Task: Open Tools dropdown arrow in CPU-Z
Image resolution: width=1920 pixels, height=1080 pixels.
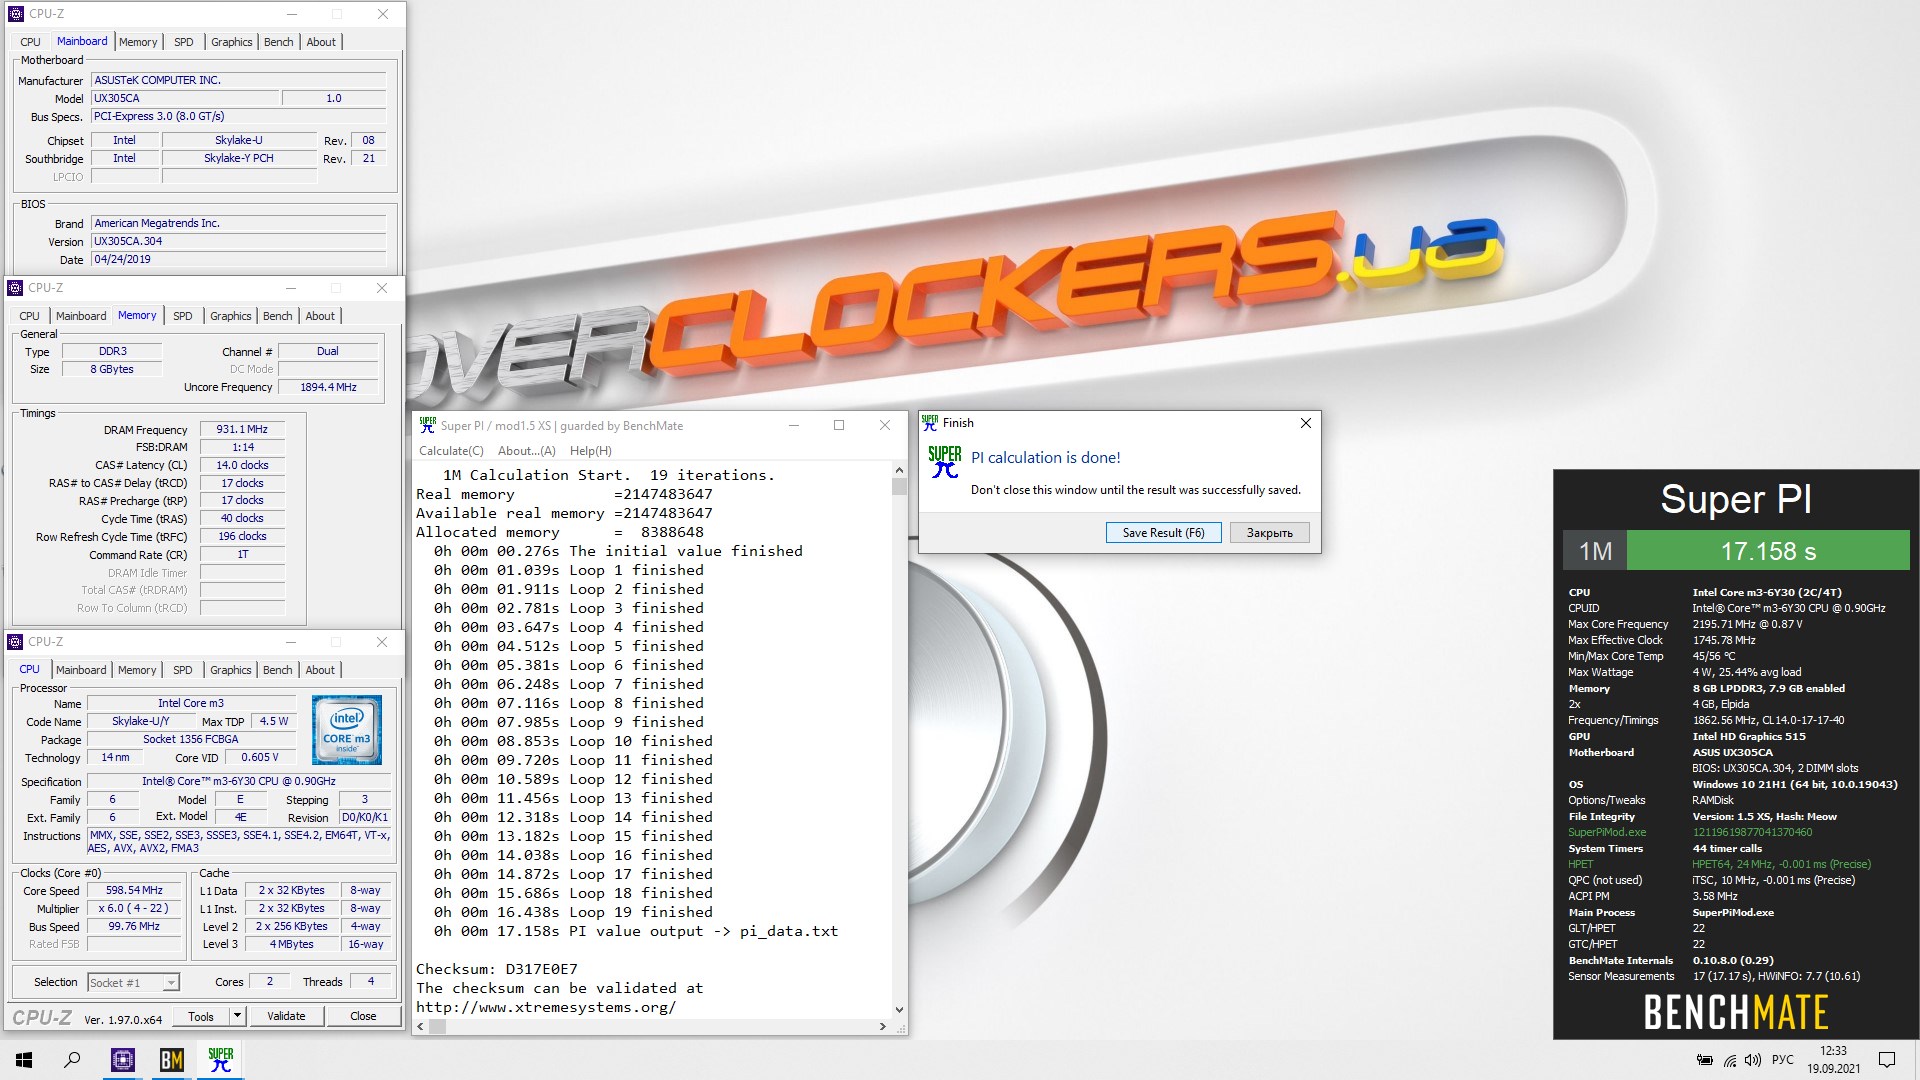Action: click(238, 1016)
